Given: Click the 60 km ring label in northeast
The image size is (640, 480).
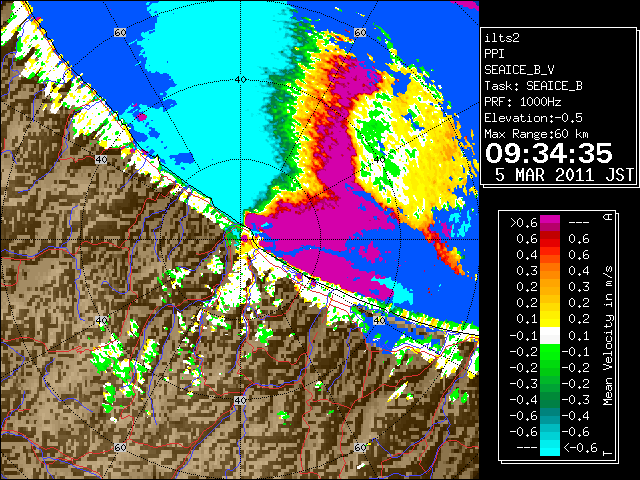Looking at the screenshot, I should pyautogui.click(x=360, y=32).
